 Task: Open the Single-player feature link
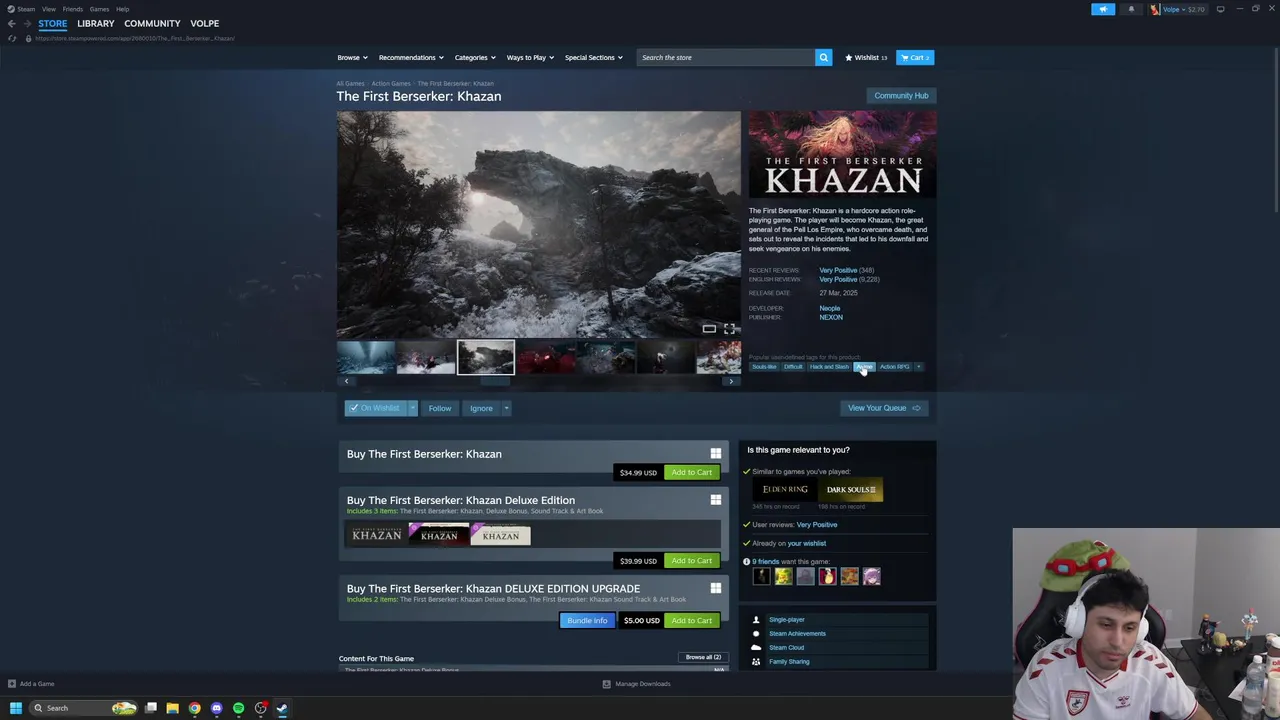(x=786, y=620)
